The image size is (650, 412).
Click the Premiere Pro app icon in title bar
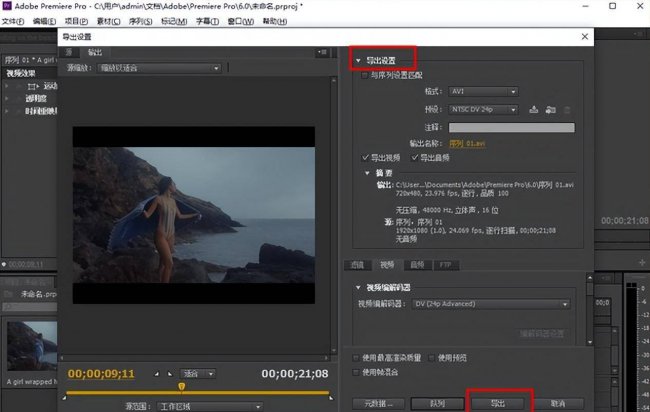tap(7, 6)
